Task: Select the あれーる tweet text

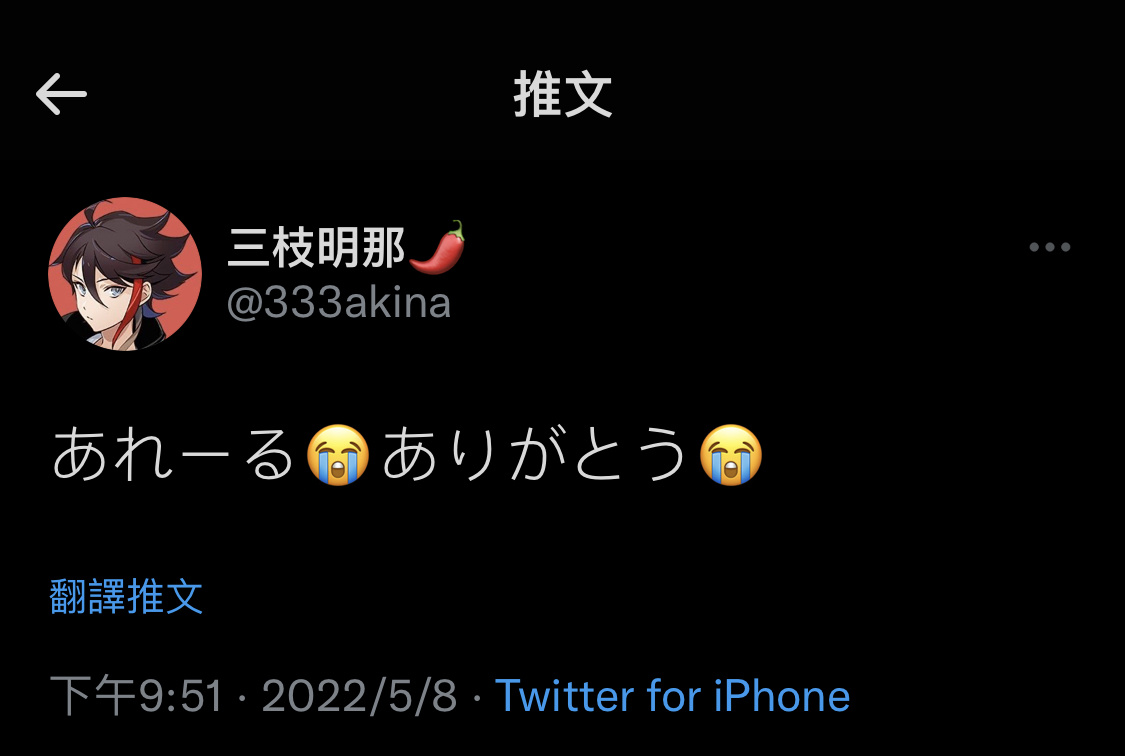Action: [174, 455]
